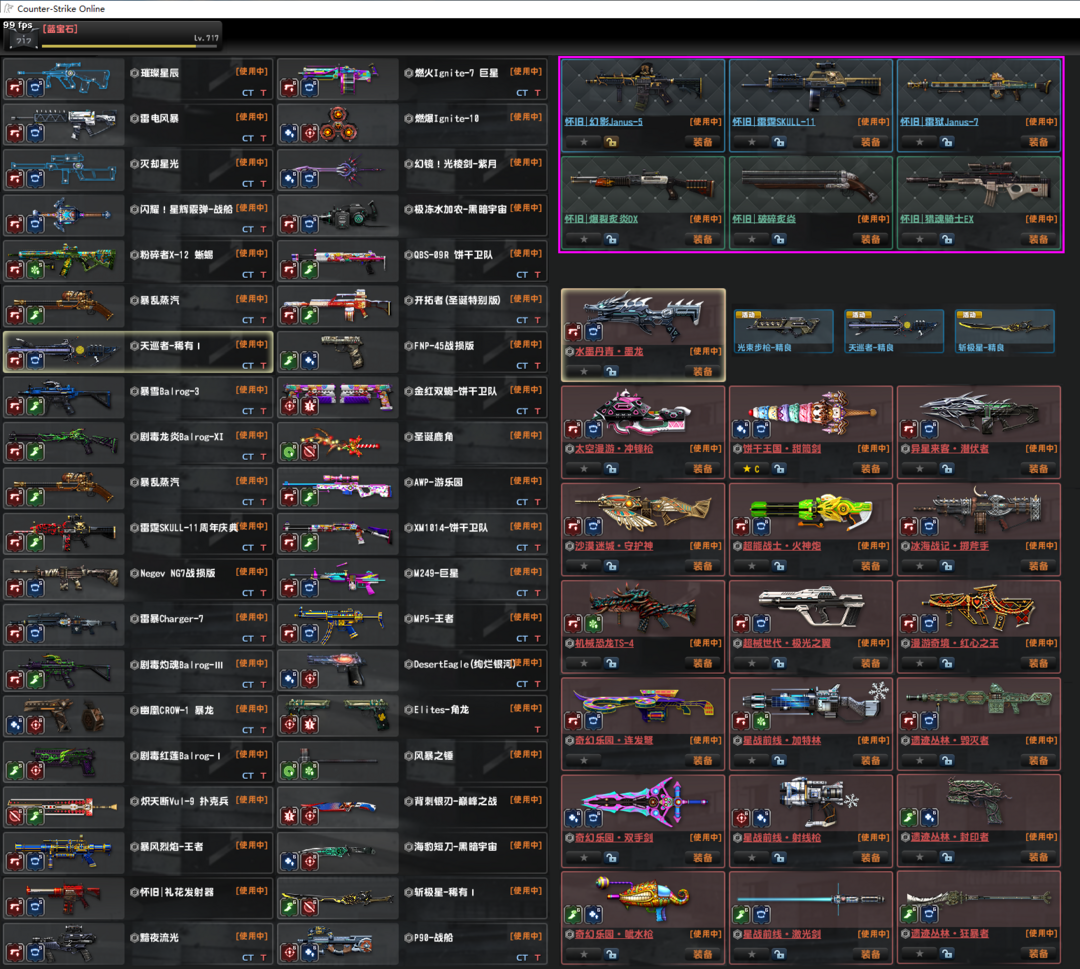This screenshot has width=1080, height=969.
Task: Click green boot icon on 暴雪Balrog-3 row
Action: [x=35, y=406]
